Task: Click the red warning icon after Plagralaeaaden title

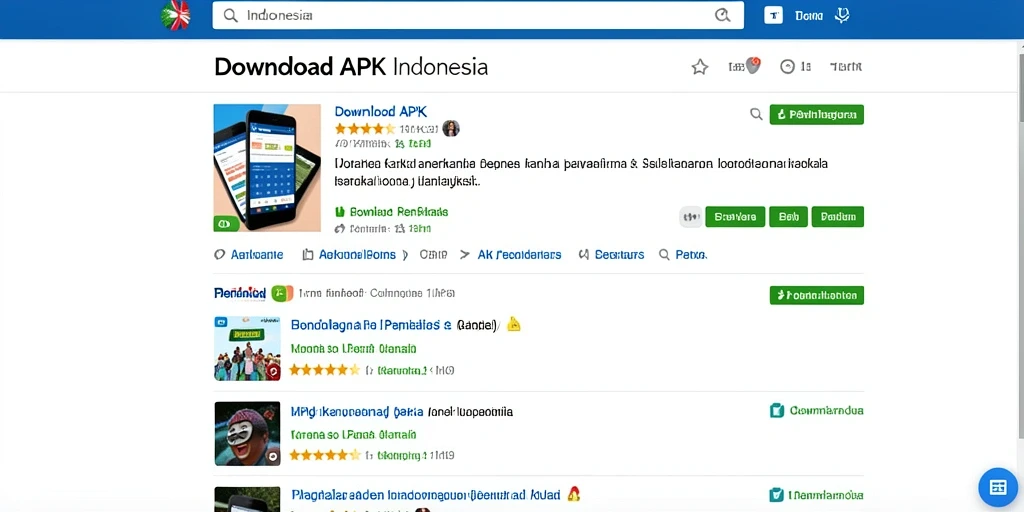Action: [574, 493]
